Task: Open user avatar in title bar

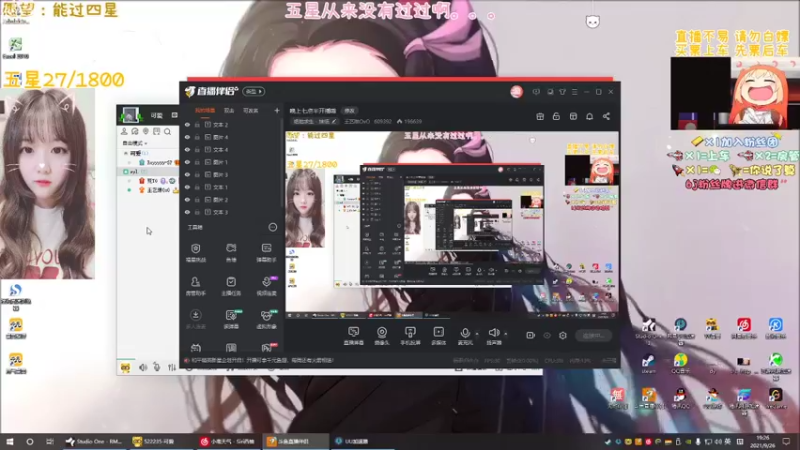Action: click(516, 92)
